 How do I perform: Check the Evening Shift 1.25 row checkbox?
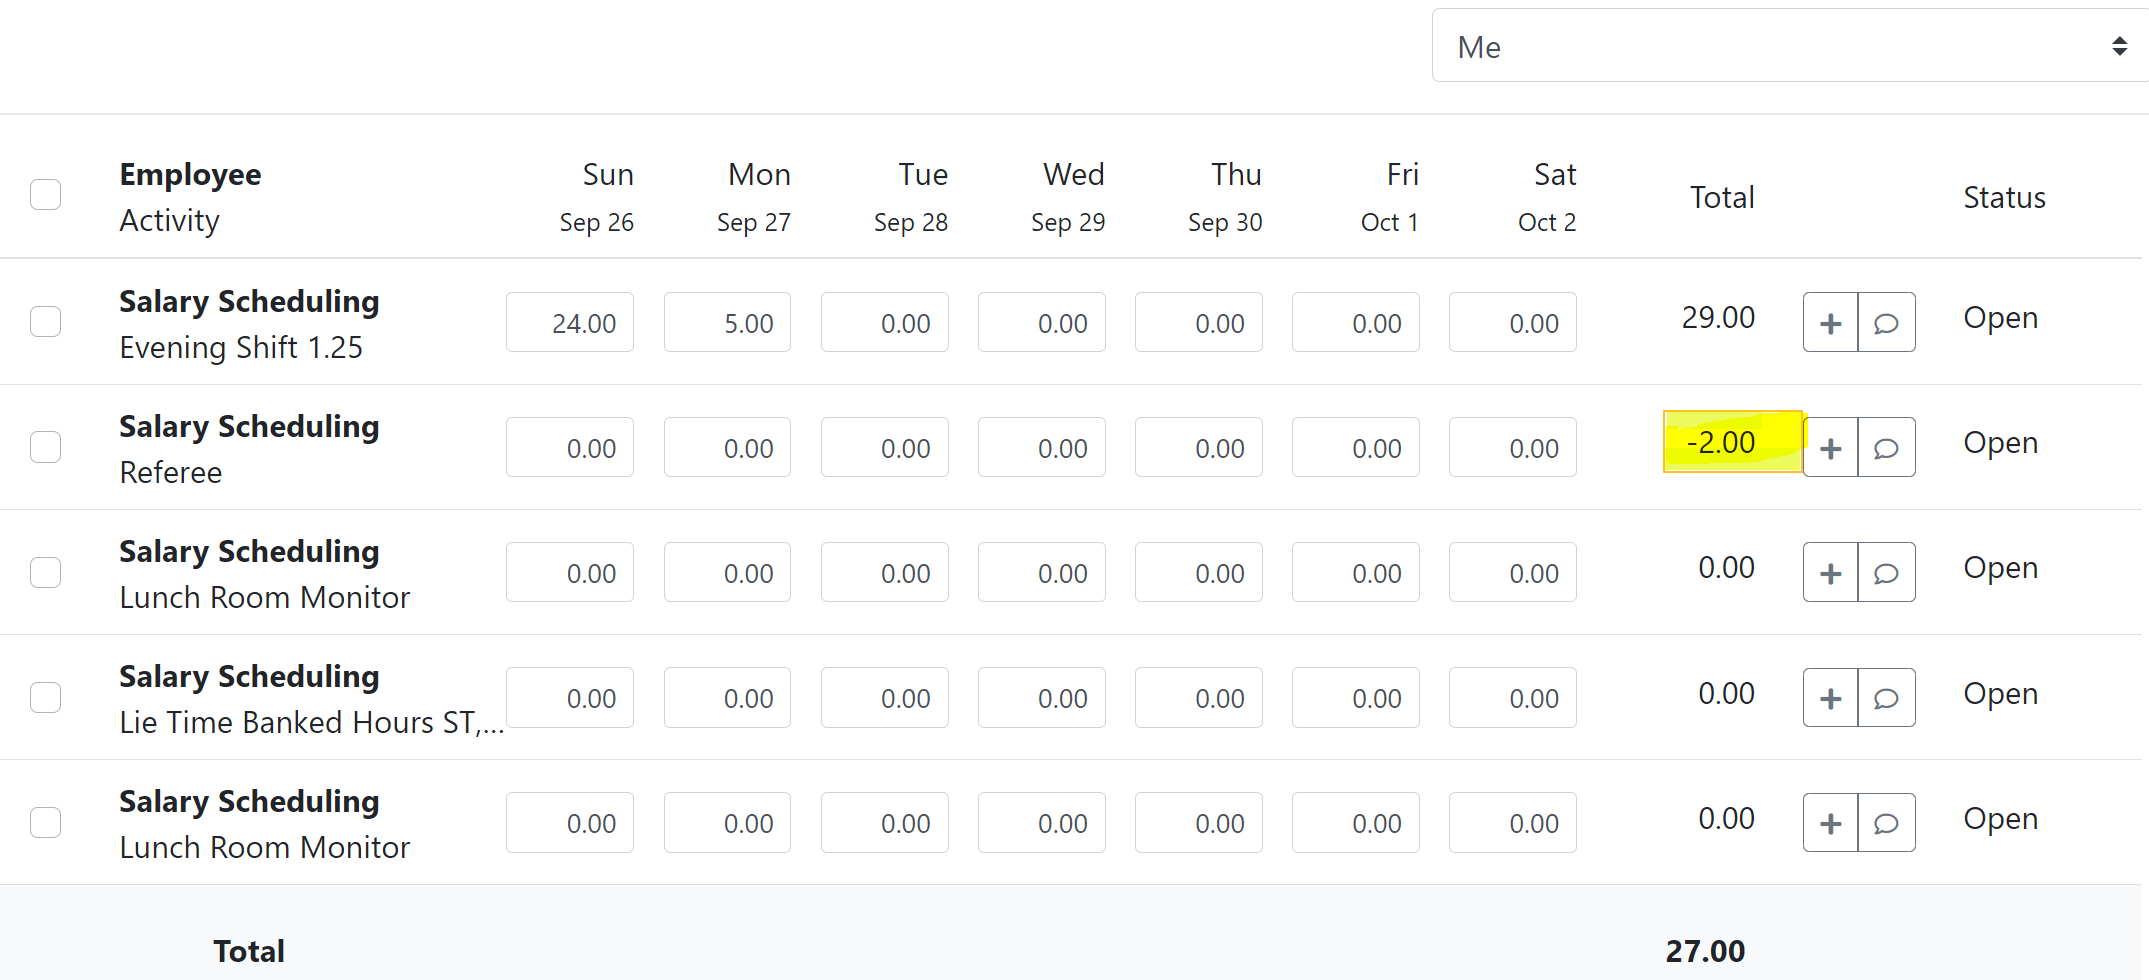tap(46, 322)
